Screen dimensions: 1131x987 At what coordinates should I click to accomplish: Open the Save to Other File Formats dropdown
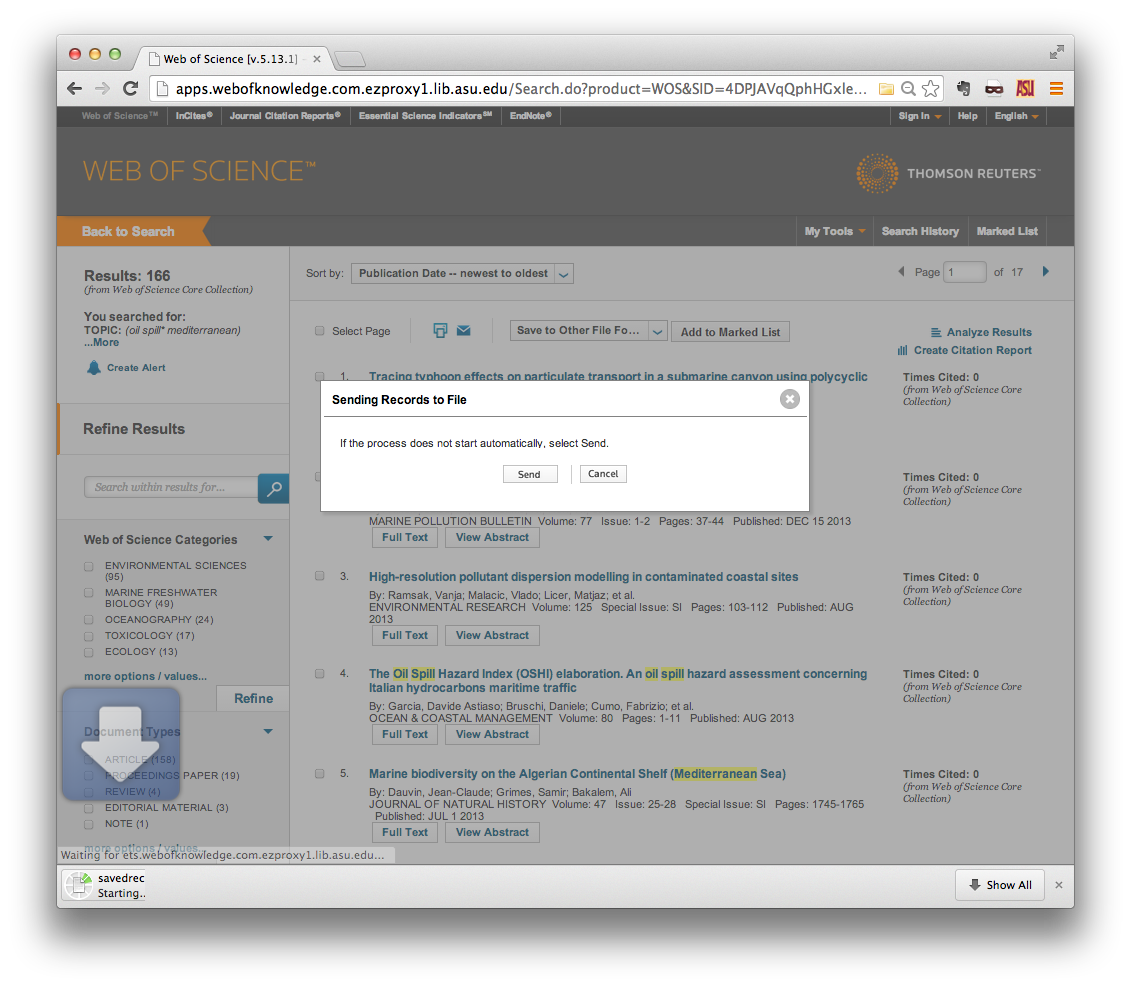tap(588, 331)
